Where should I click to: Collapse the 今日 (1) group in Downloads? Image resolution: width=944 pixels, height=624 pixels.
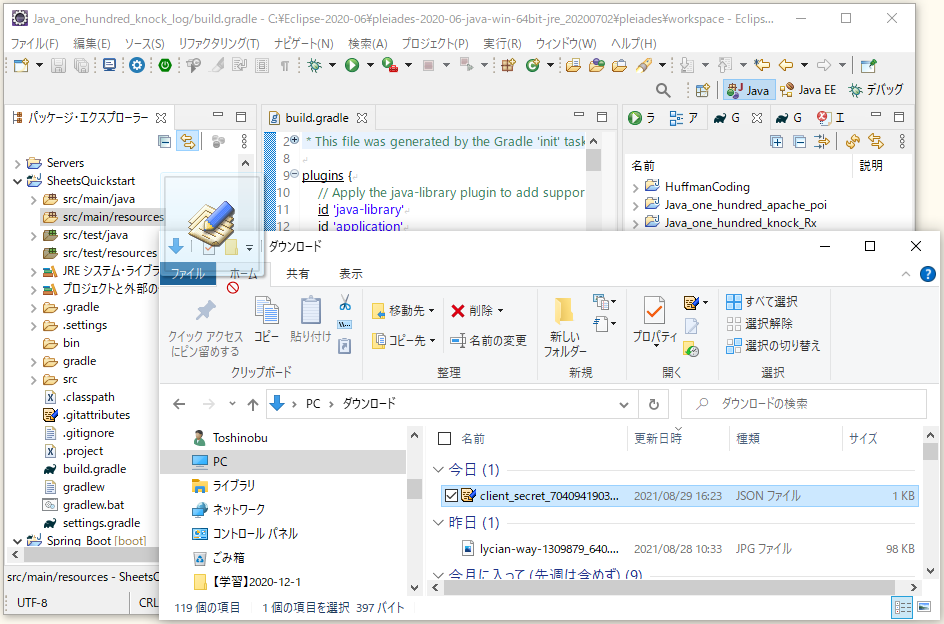tap(437, 468)
